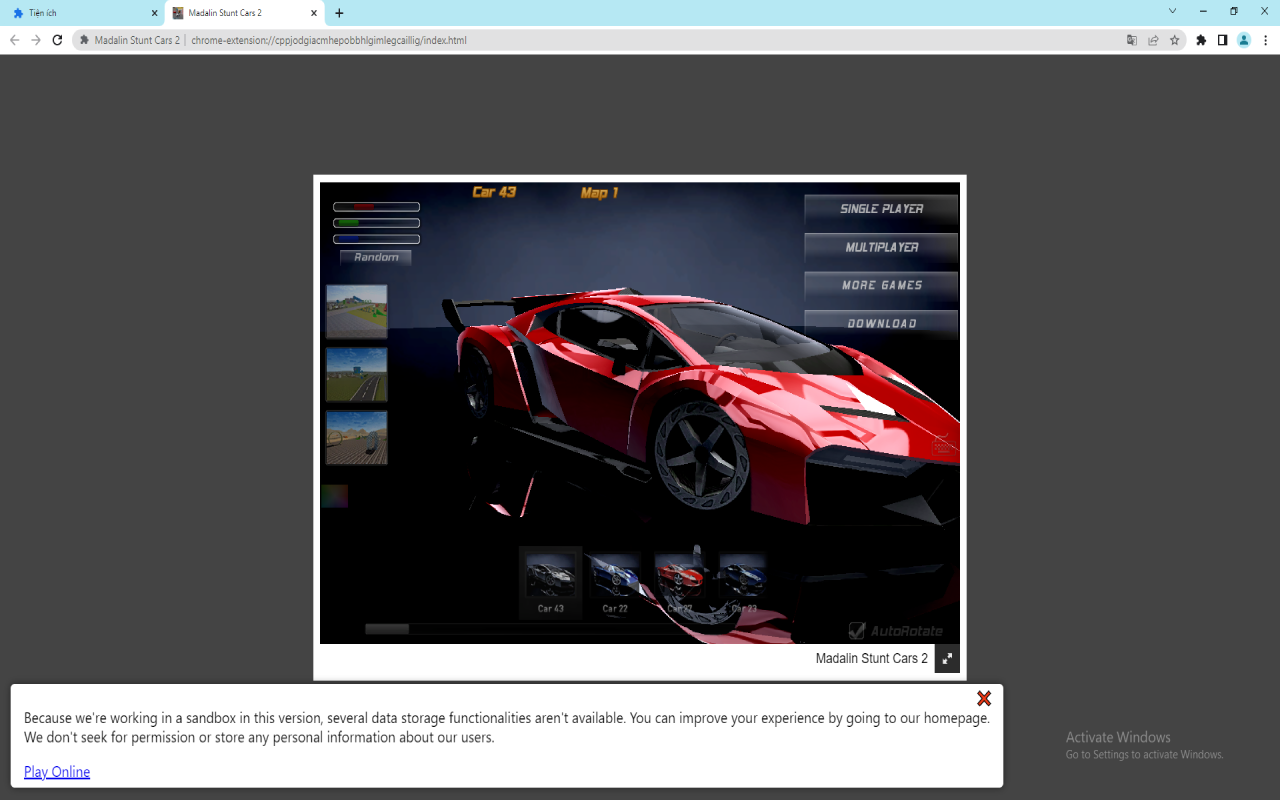Viewport: 1280px width, 800px height.
Task: Choose Car 23 from the car list
Action: (744, 583)
